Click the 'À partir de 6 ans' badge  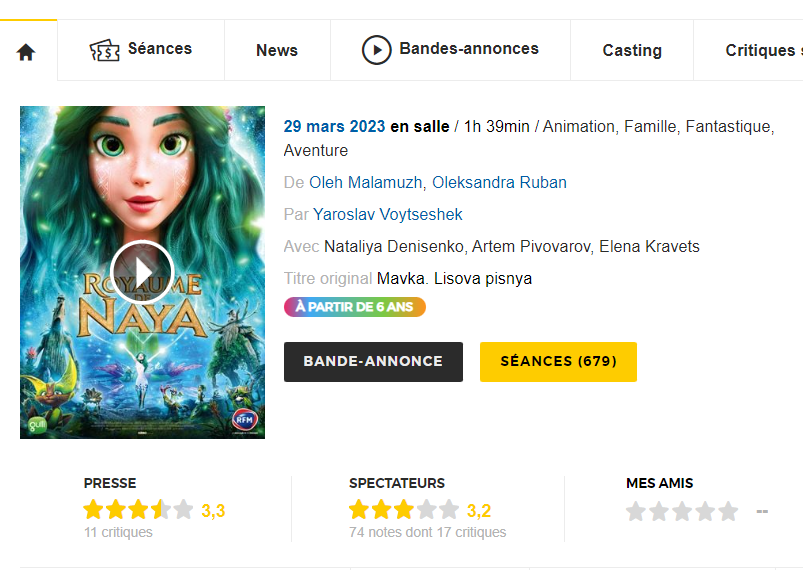pos(355,307)
